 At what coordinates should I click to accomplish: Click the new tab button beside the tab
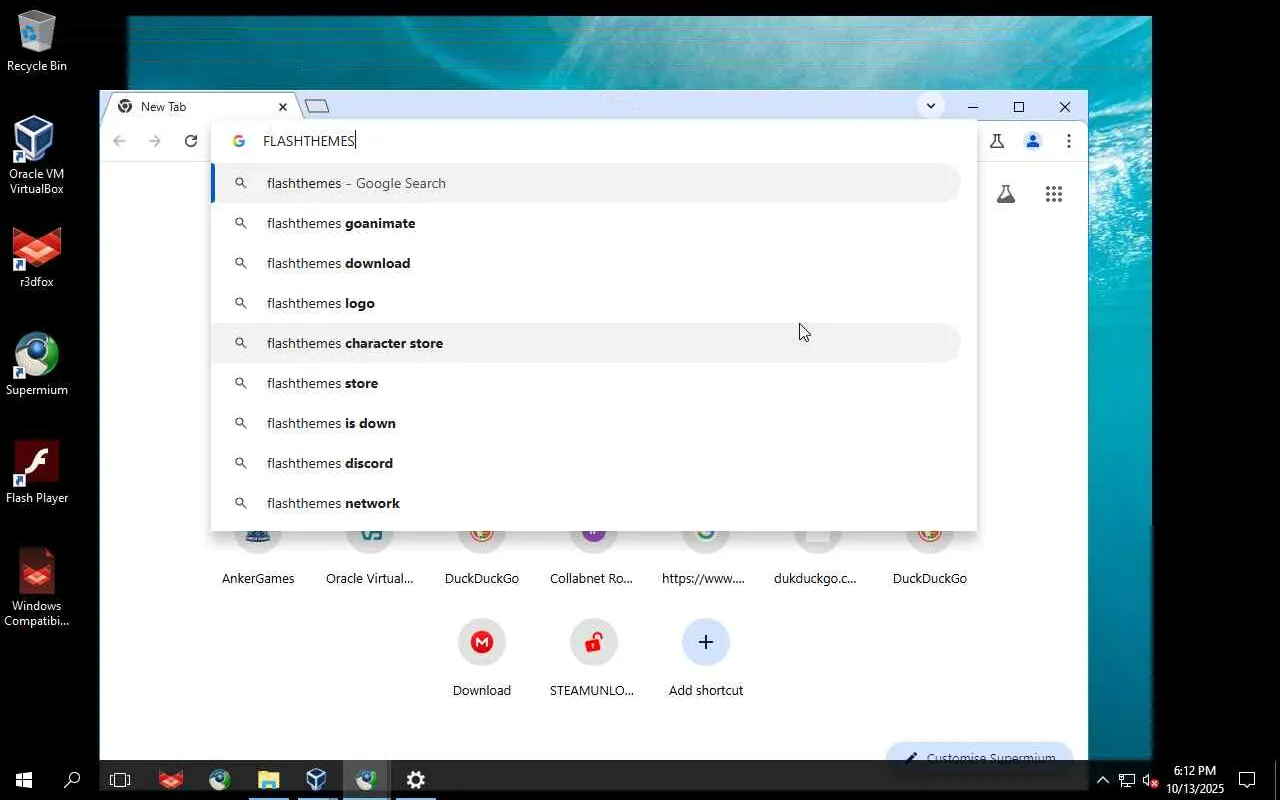click(317, 106)
